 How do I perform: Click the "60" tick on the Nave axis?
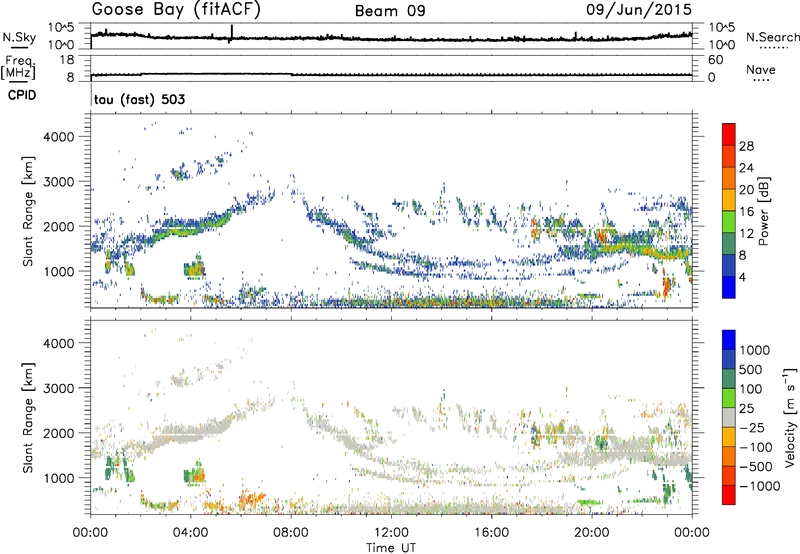[x=716, y=60]
